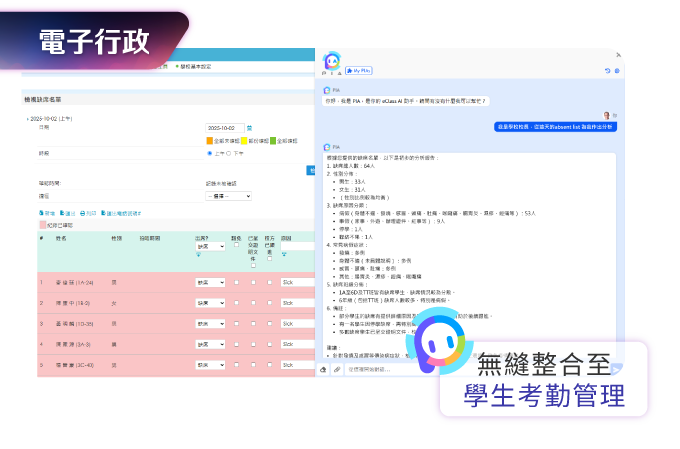Image resolution: width=680 pixels, height=449 pixels.
Task: Expand the 缺席 dropdown in row 1
Action: 211,282
